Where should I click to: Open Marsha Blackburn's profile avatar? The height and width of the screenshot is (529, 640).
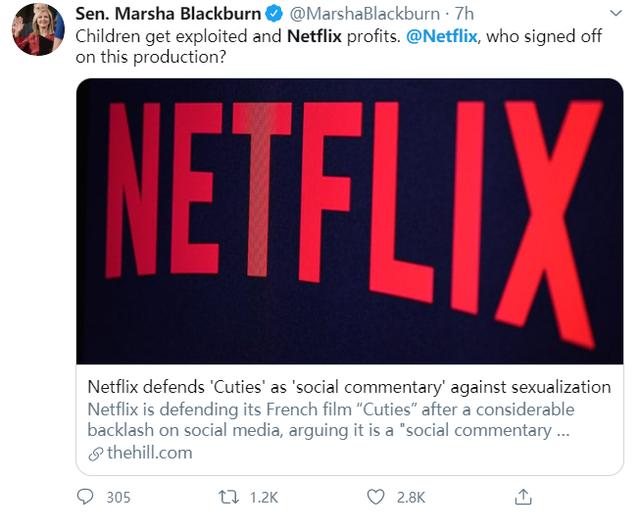point(38,30)
